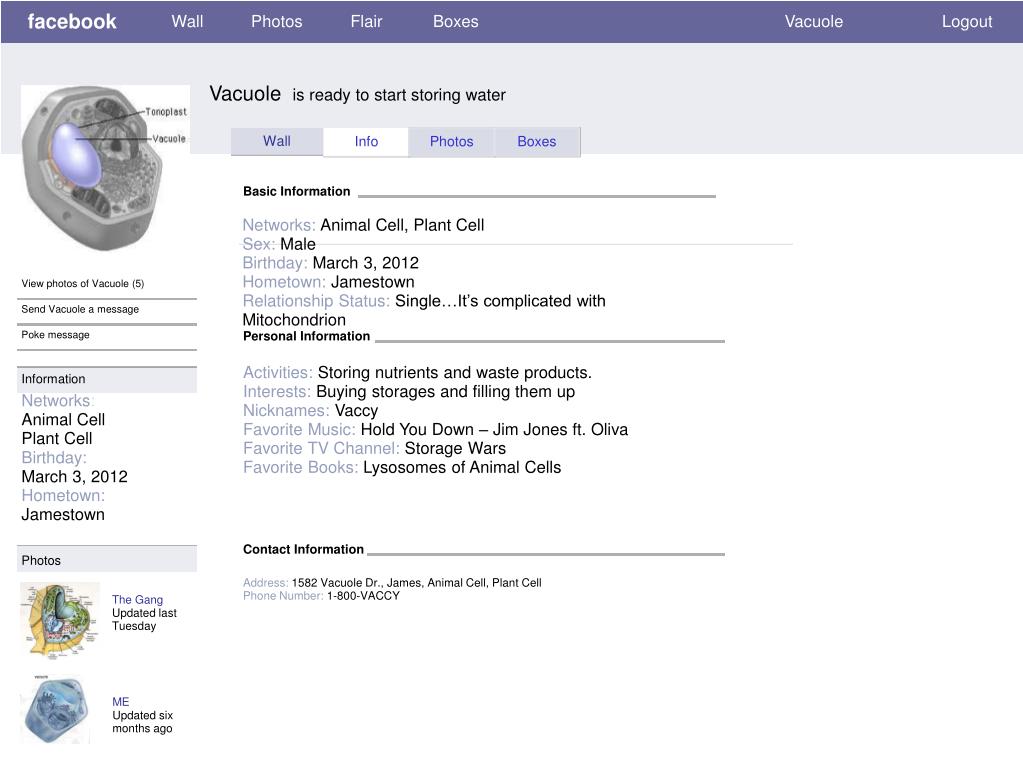Click 'Mitochondrion' in relationship status
The height and width of the screenshot is (767, 1023).
(x=294, y=320)
